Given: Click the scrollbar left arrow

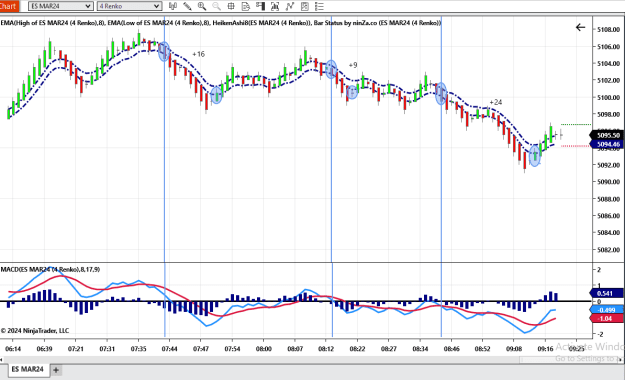Looking at the screenshot, I should [x=1, y=359].
